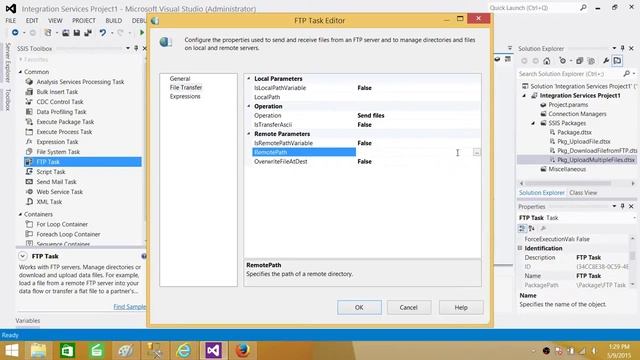The width and height of the screenshot is (640, 360).
Task: Select XML Task in toolbox
Action: [49, 202]
